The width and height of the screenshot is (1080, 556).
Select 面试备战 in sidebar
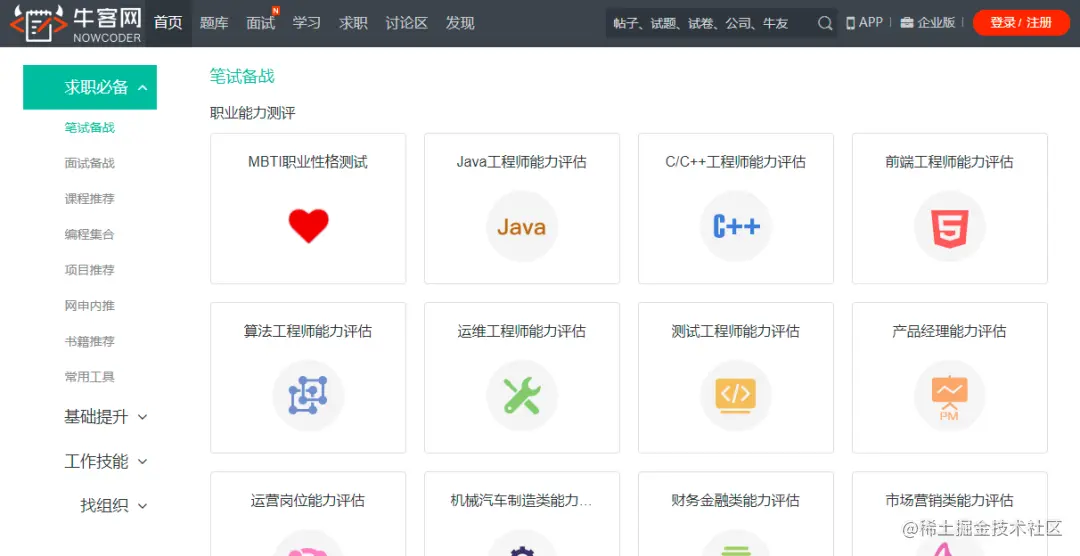(x=90, y=163)
